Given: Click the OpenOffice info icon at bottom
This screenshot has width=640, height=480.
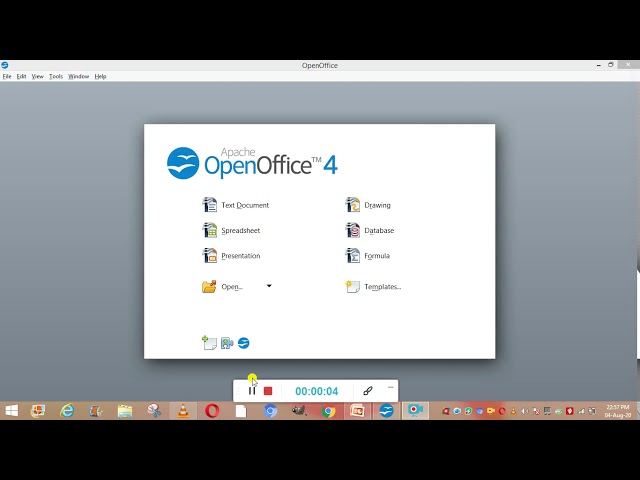Looking at the screenshot, I should pos(244,343).
